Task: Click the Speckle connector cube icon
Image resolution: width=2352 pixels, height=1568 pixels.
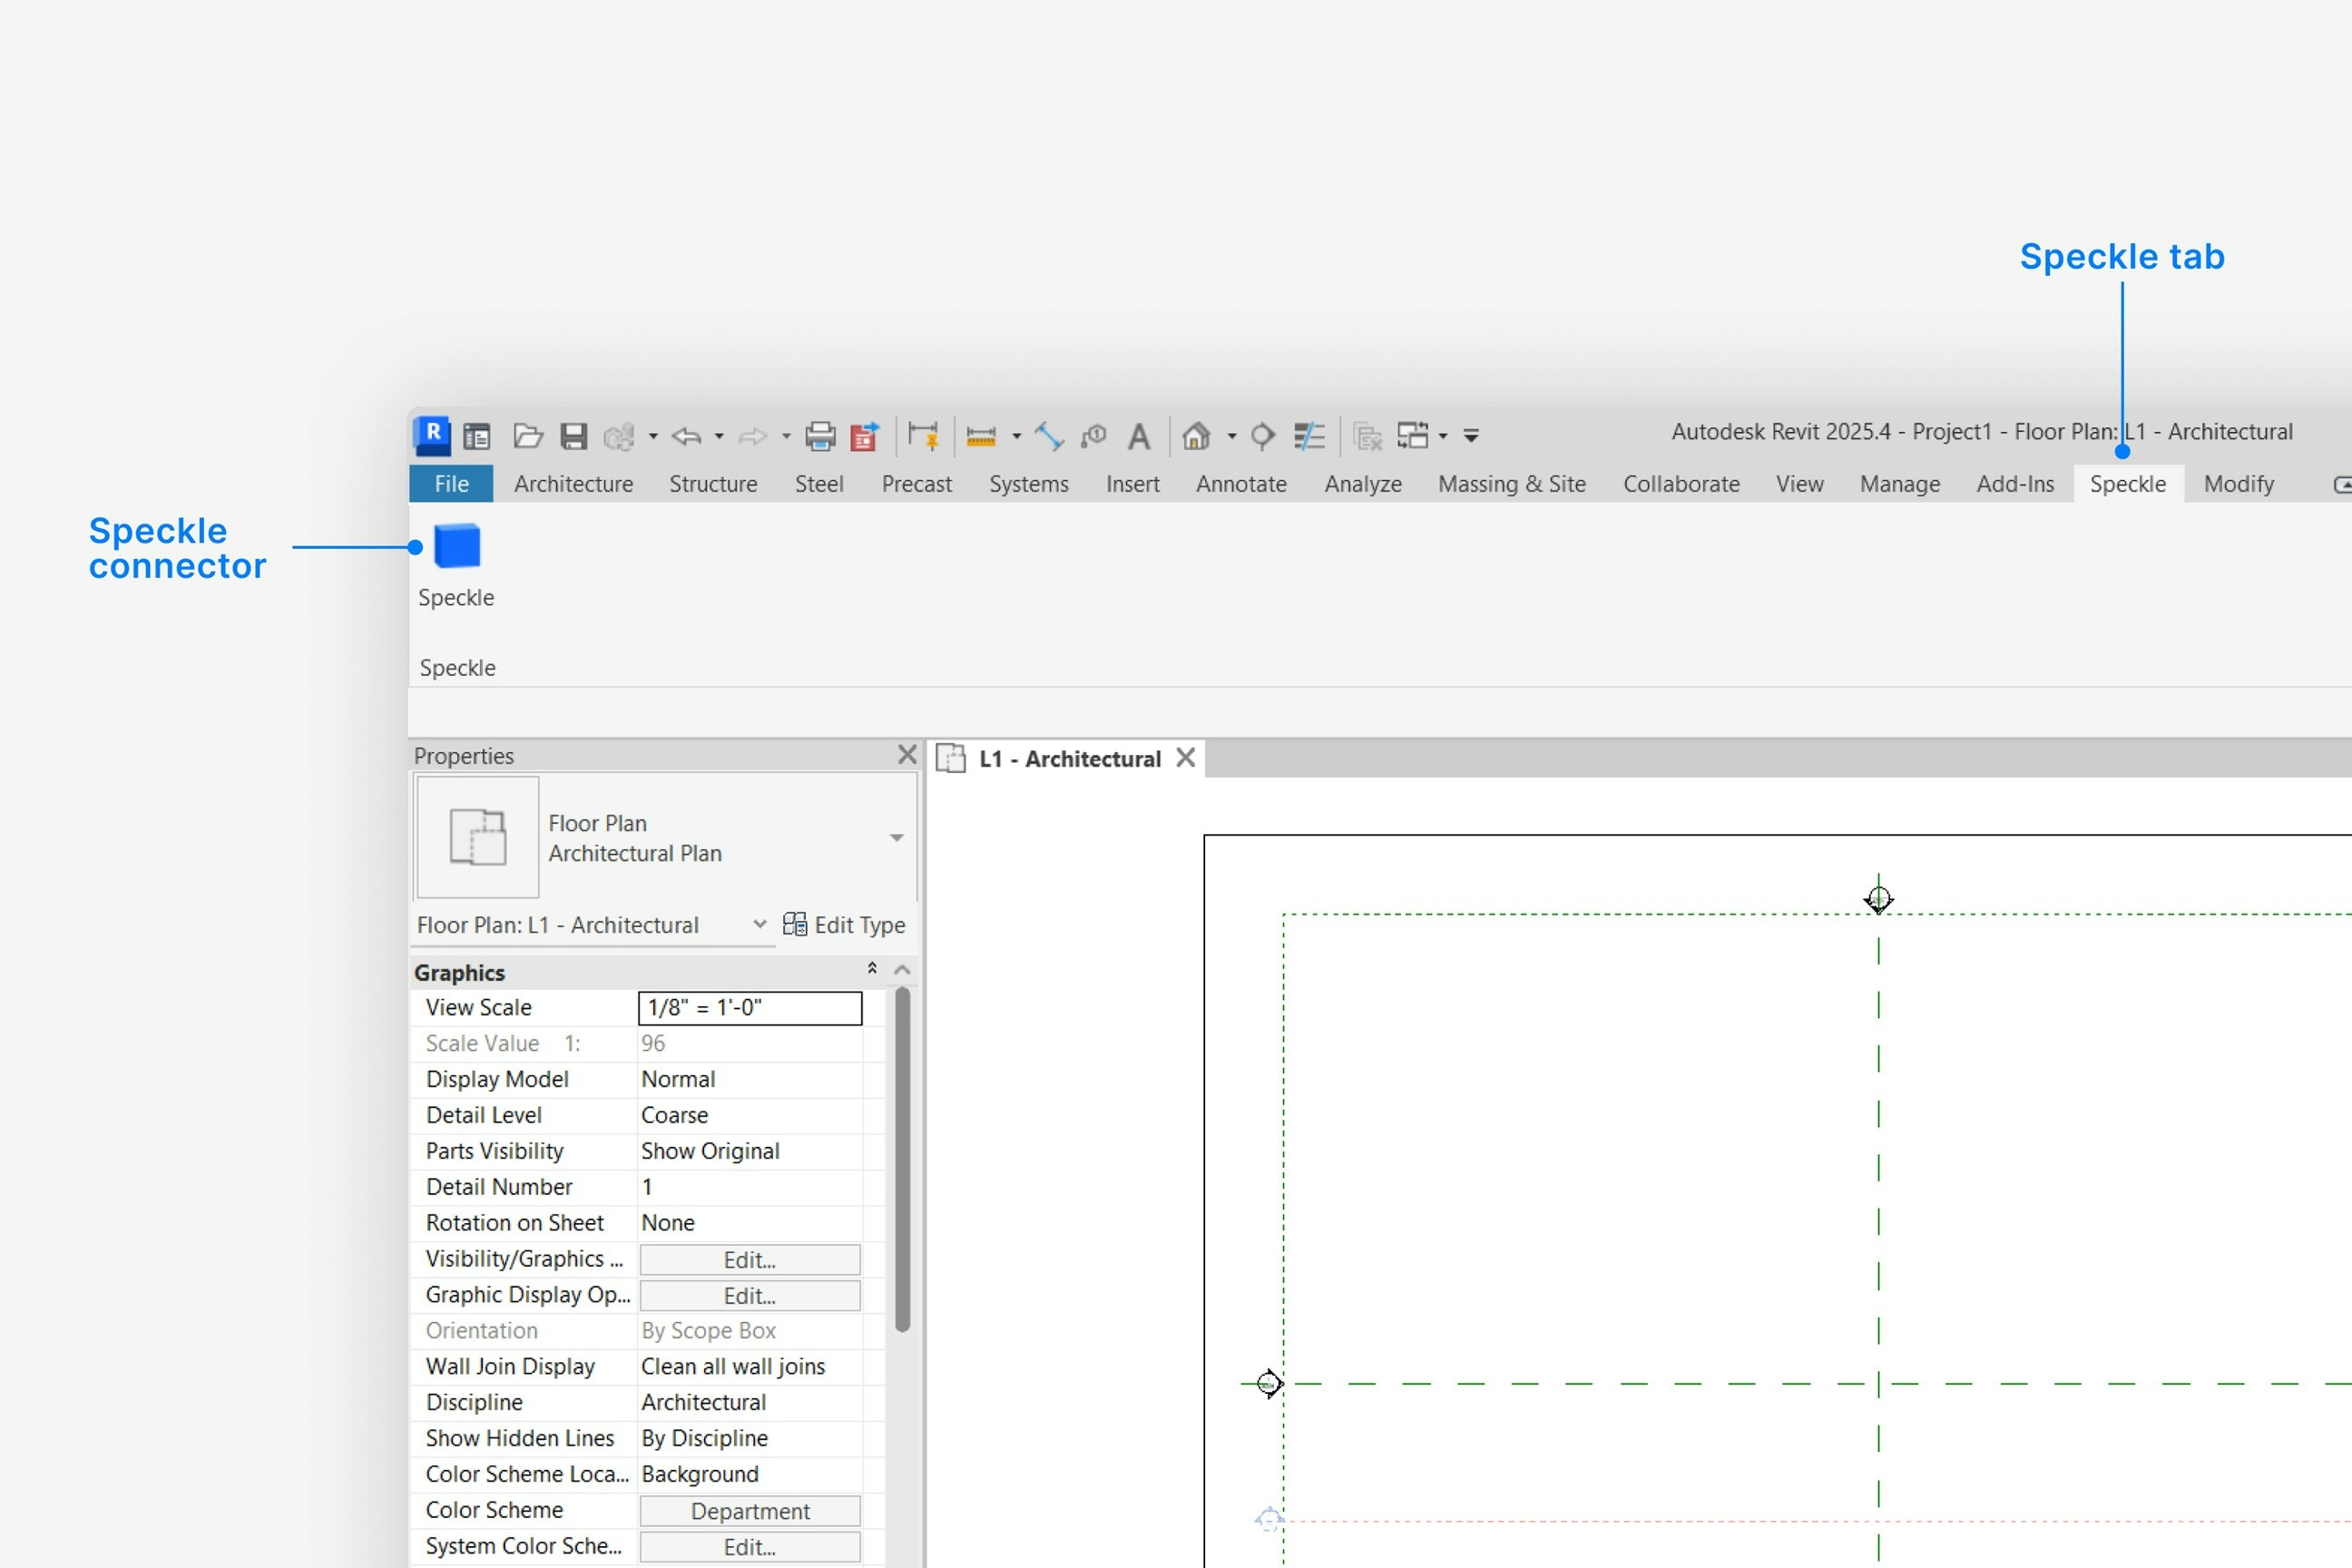Action: click(x=457, y=547)
